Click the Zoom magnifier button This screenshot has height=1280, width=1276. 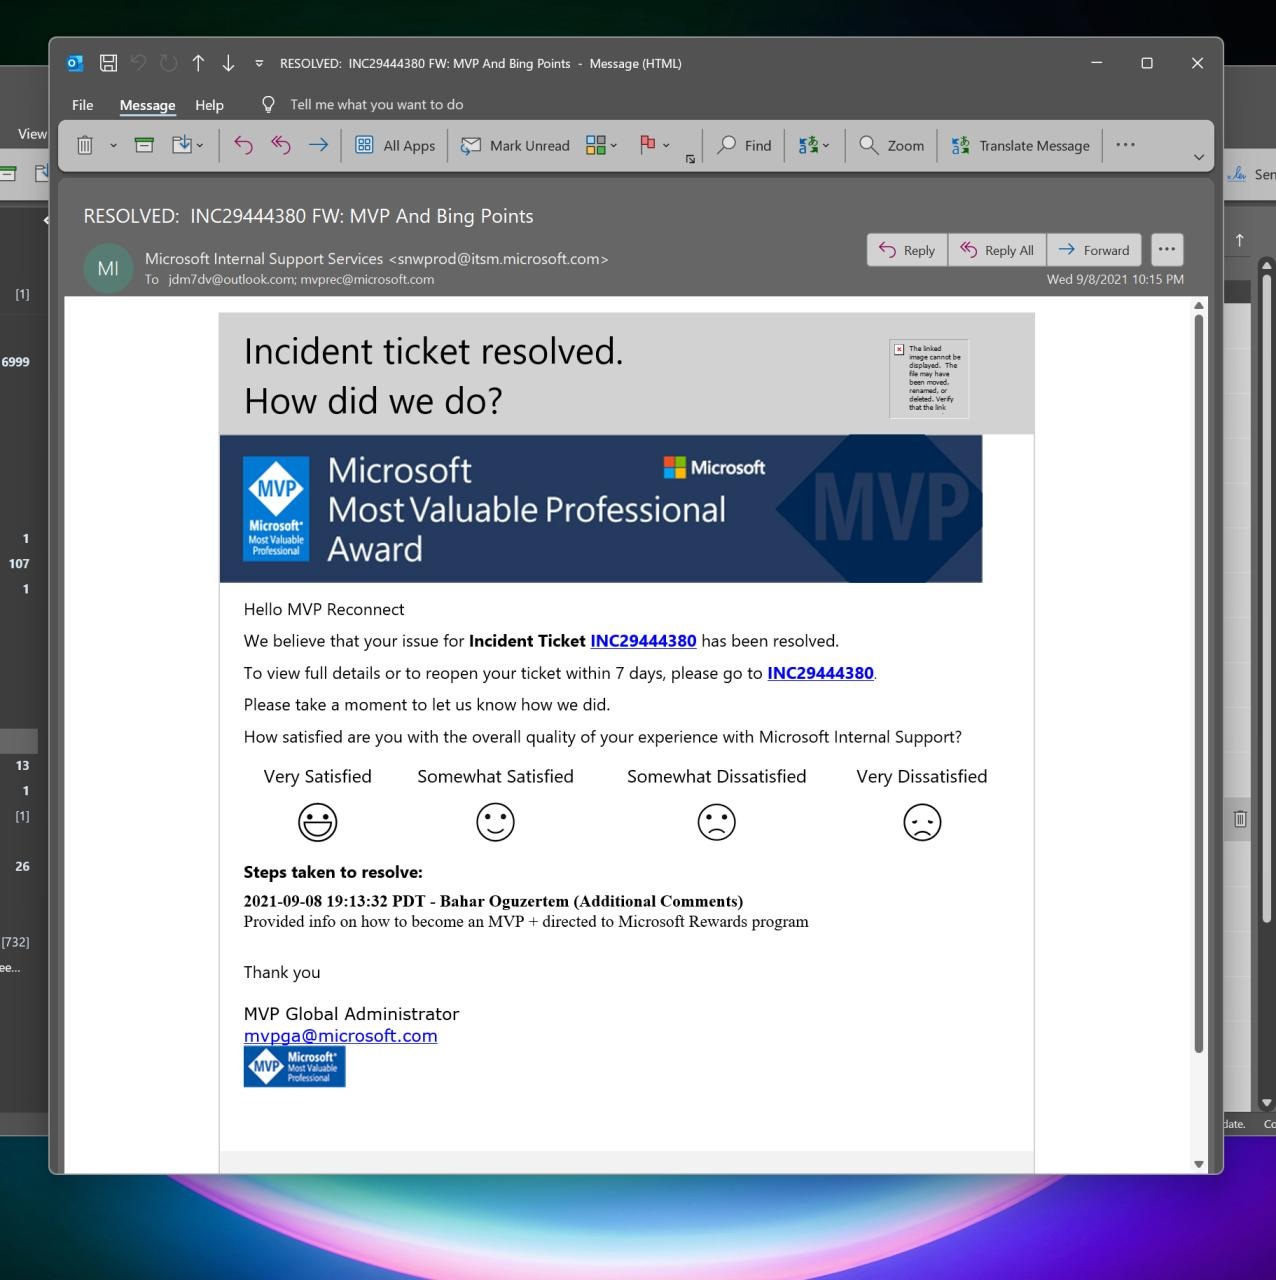(x=892, y=145)
